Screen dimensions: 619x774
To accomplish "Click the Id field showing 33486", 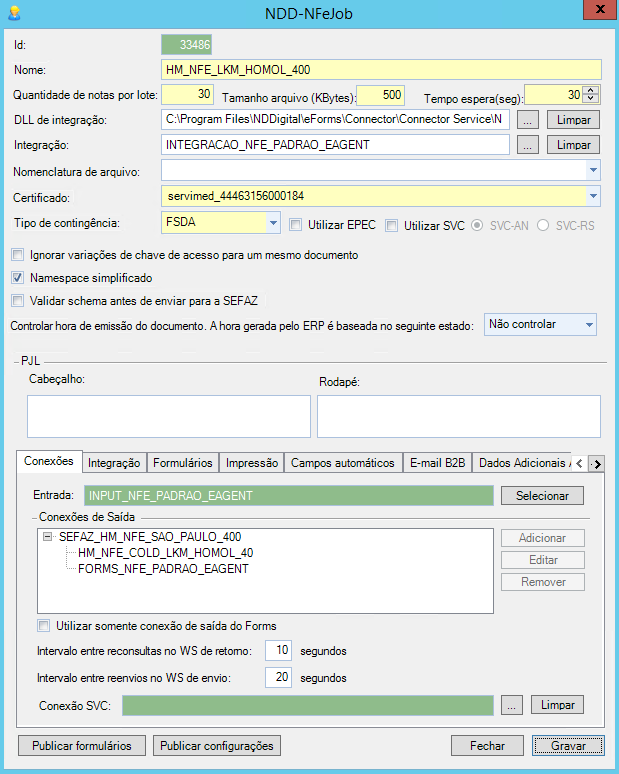I will tap(186, 44).
